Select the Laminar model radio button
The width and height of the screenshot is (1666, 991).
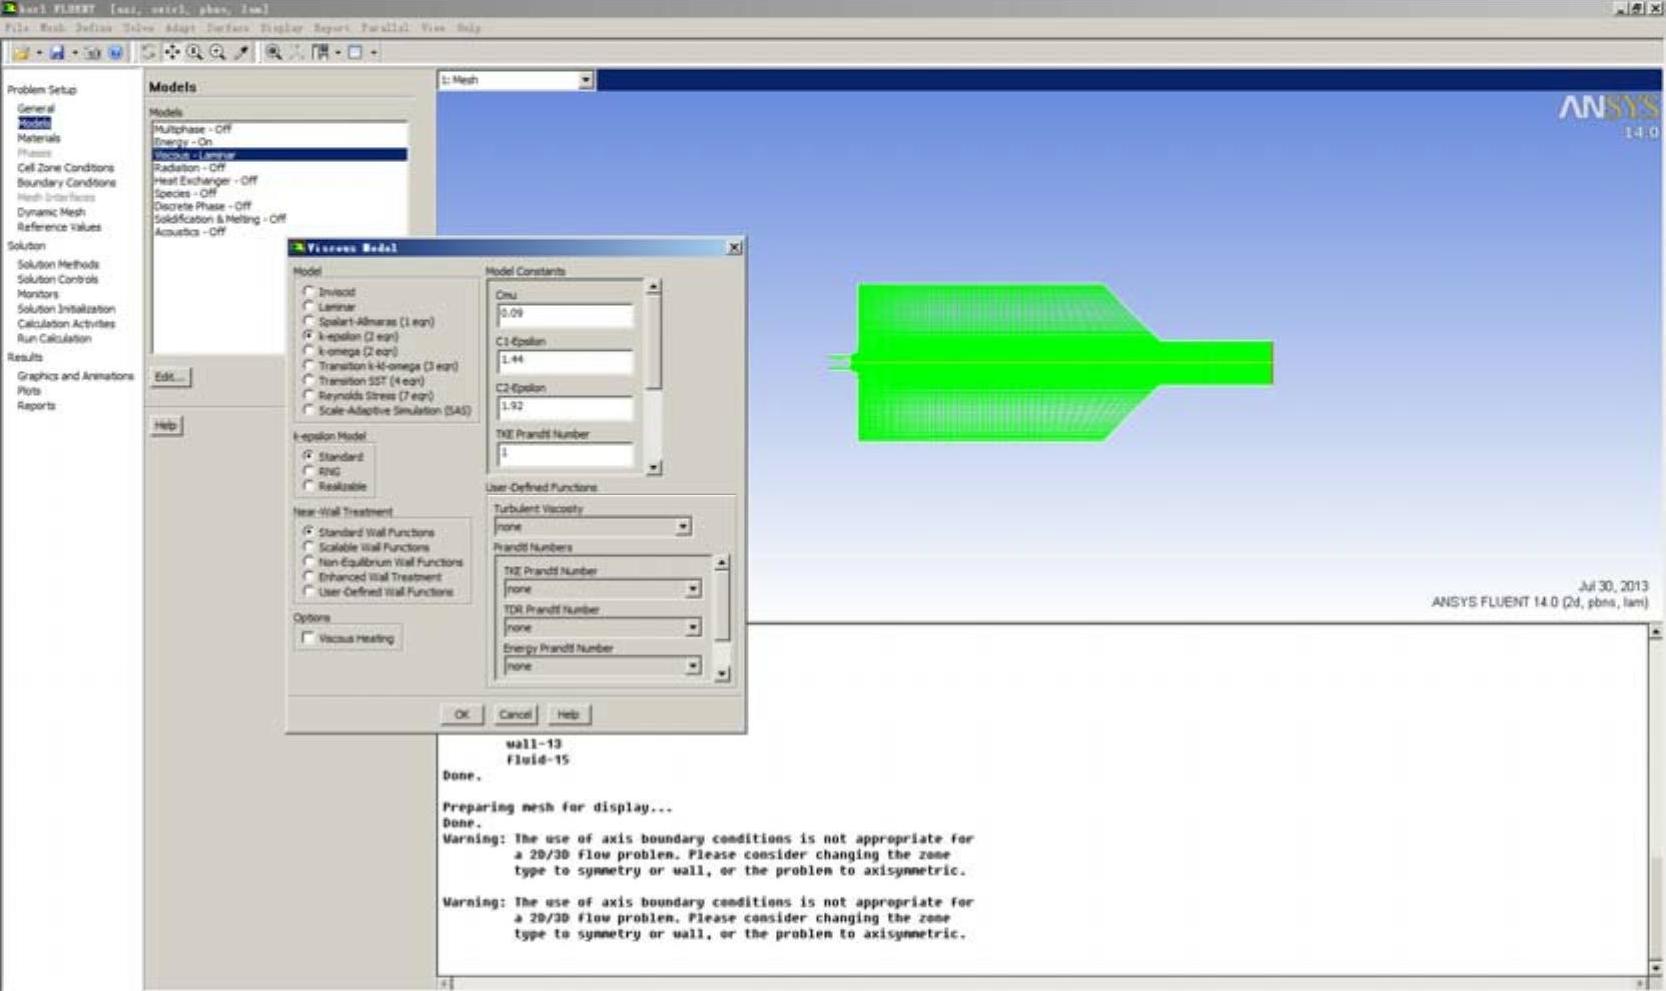pos(308,307)
